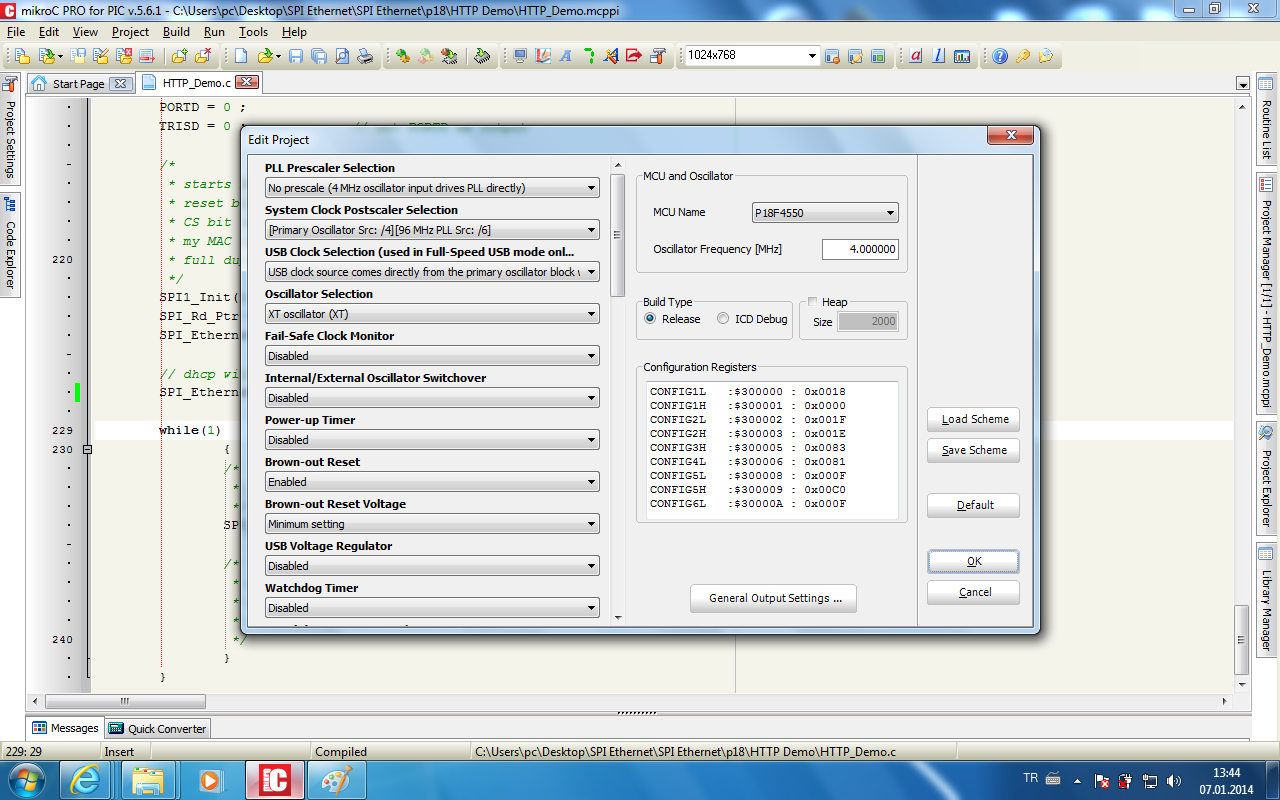Open Windows Explorer folder on taskbar
Viewport: 1280px width, 800px height.
coord(147,779)
